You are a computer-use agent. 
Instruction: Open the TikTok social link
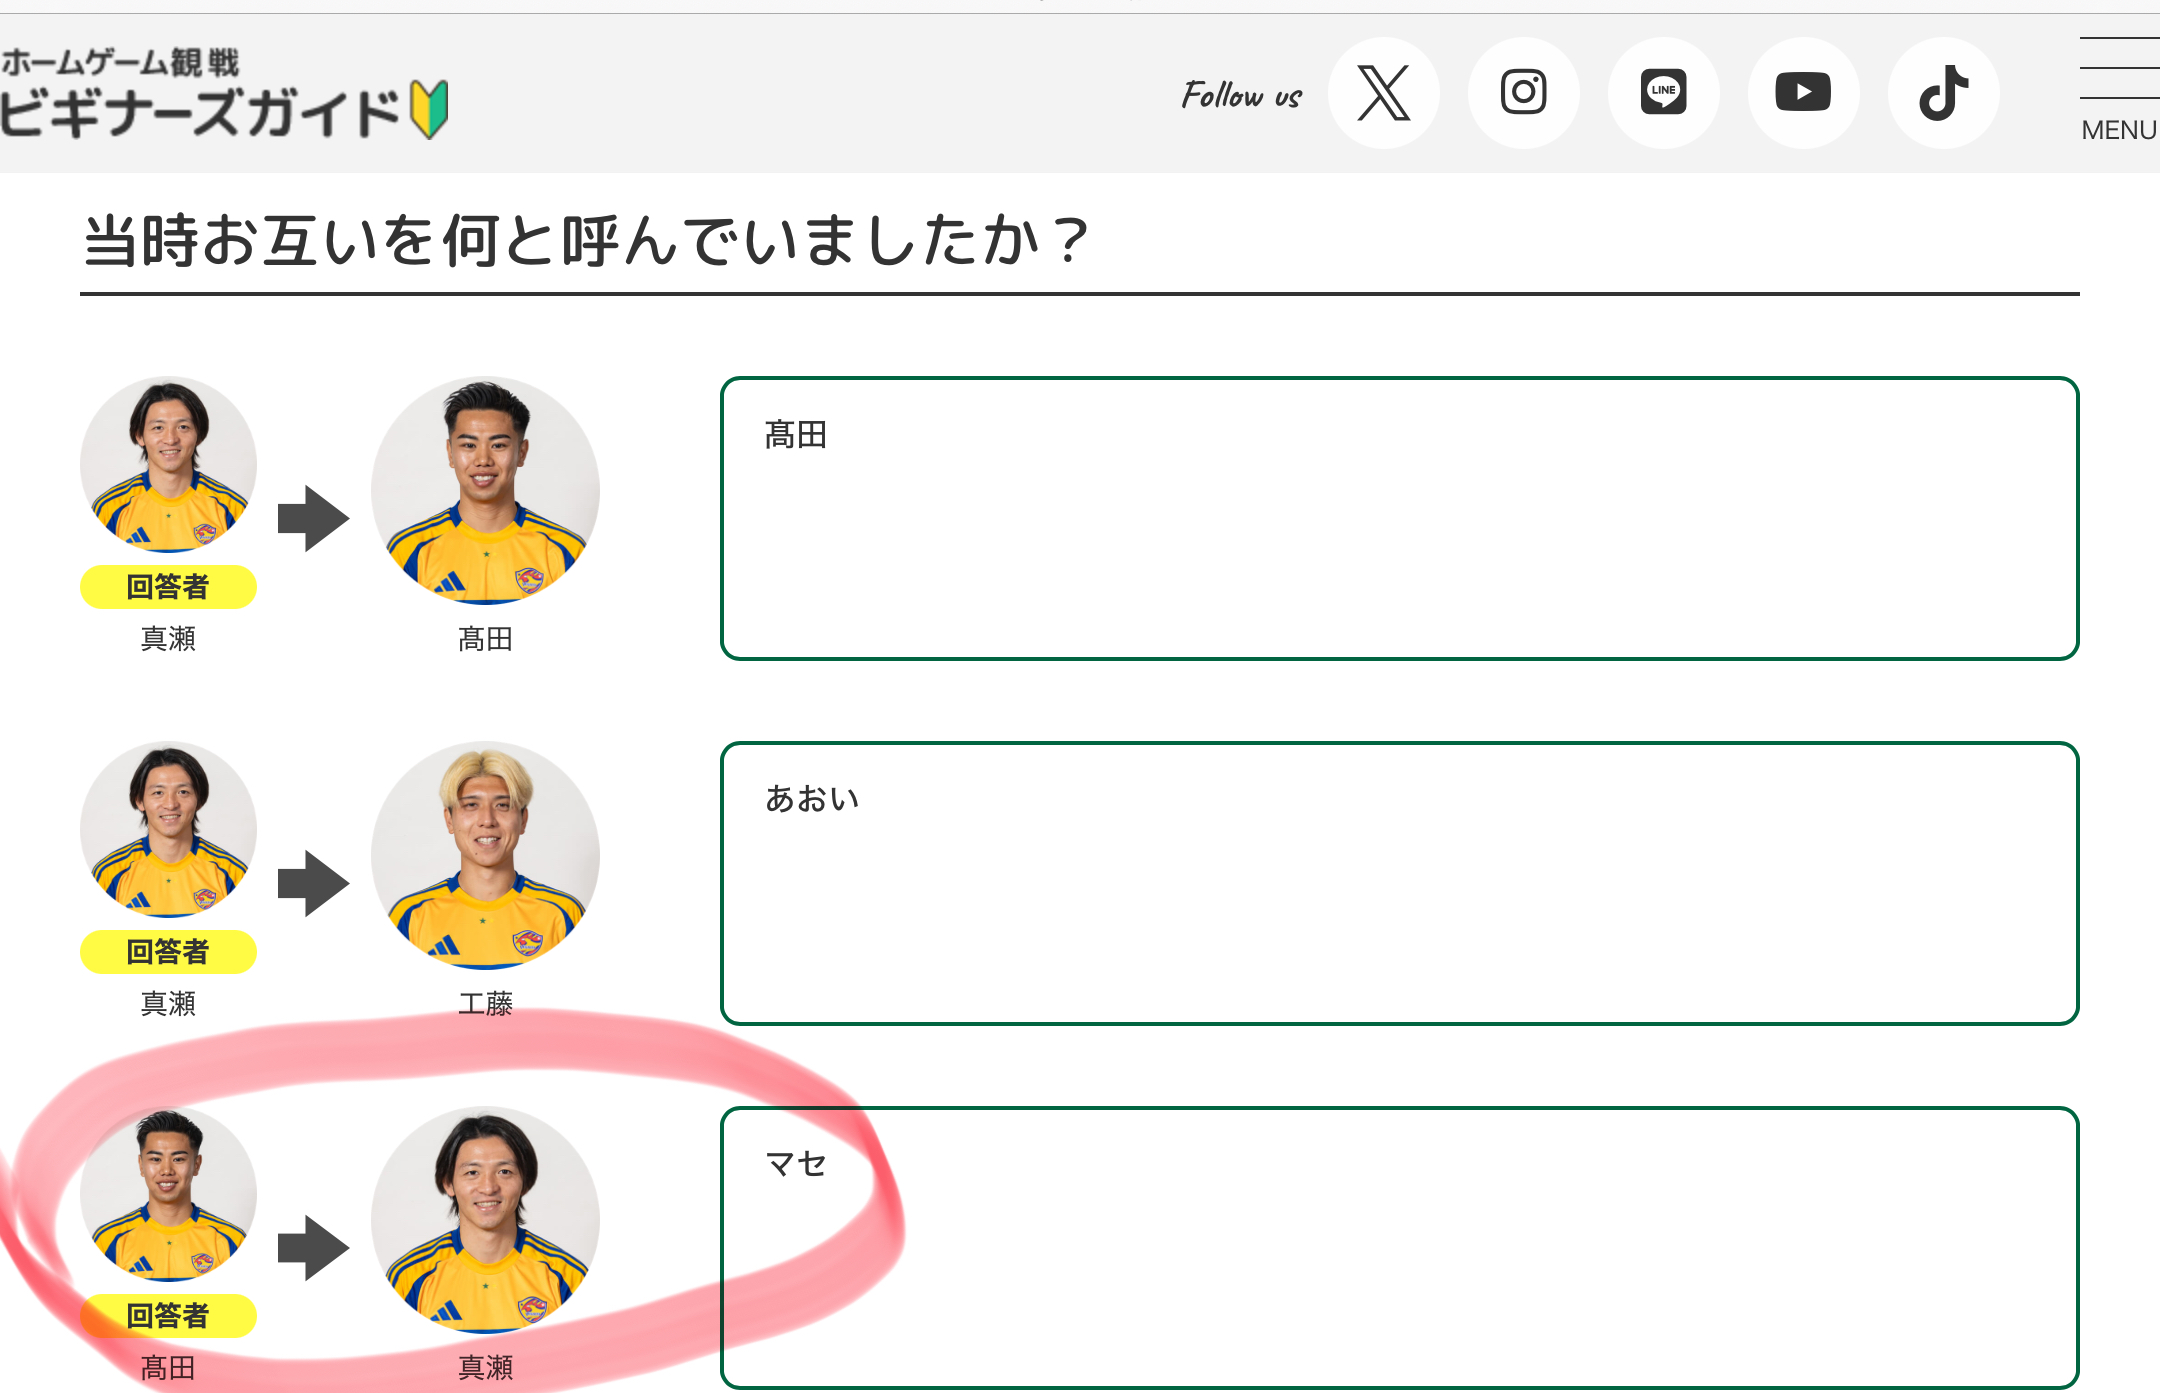(x=1944, y=93)
